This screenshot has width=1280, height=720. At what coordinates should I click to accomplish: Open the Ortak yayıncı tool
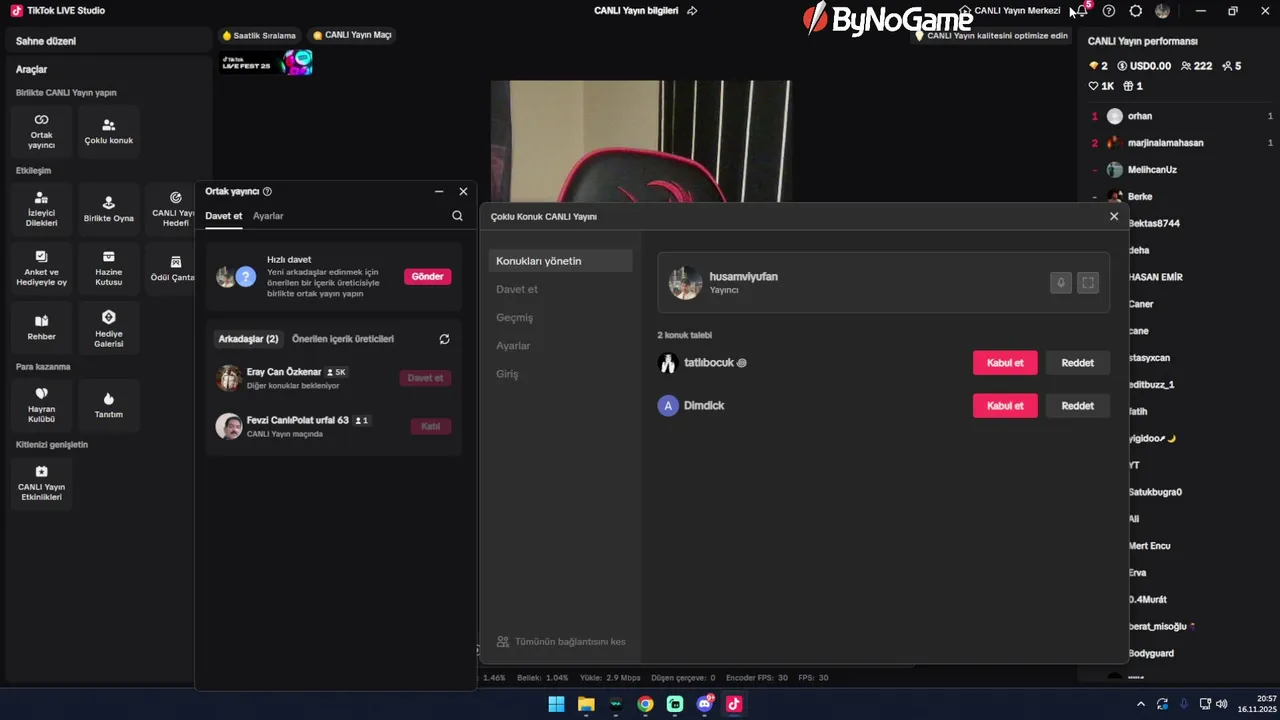click(x=41, y=131)
